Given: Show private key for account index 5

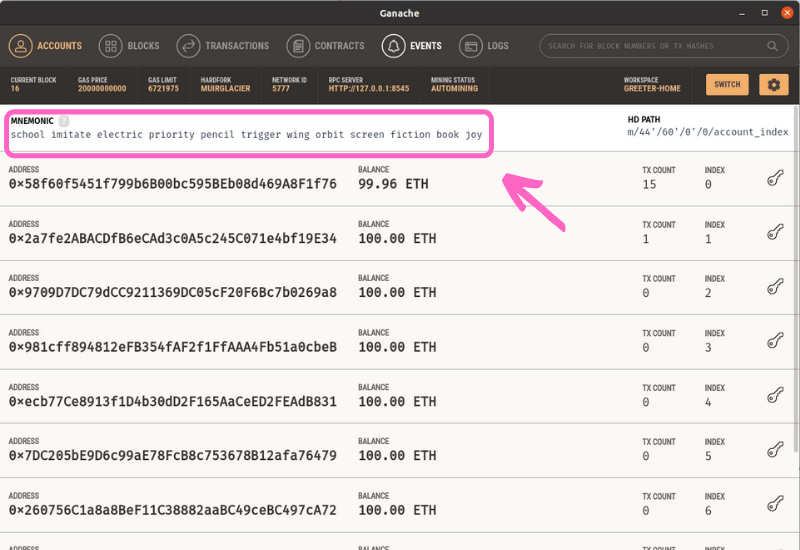Looking at the screenshot, I should [775, 450].
